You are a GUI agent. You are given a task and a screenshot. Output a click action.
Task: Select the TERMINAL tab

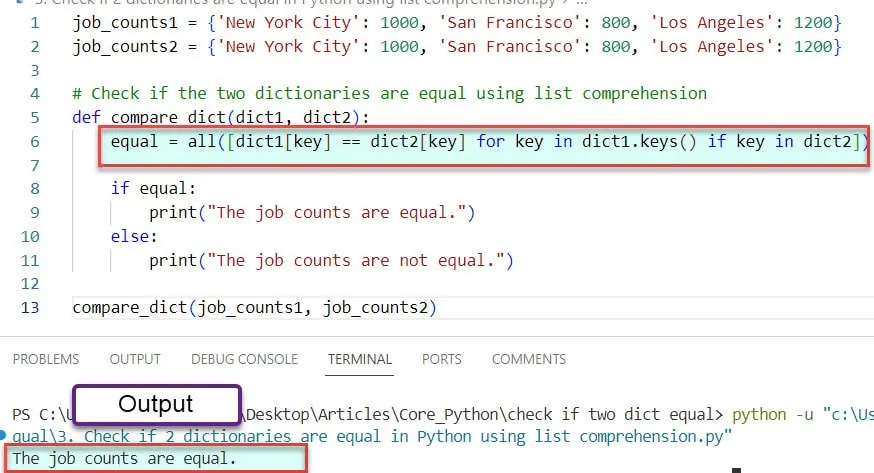(360, 359)
